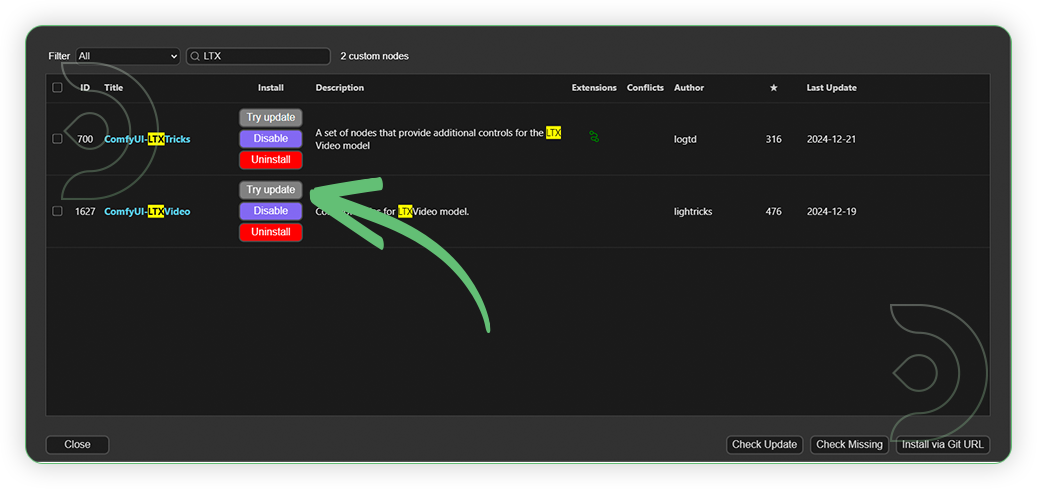Sort by the Title column header
Viewport: 1037px width, 489px height.
[x=113, y=88]
